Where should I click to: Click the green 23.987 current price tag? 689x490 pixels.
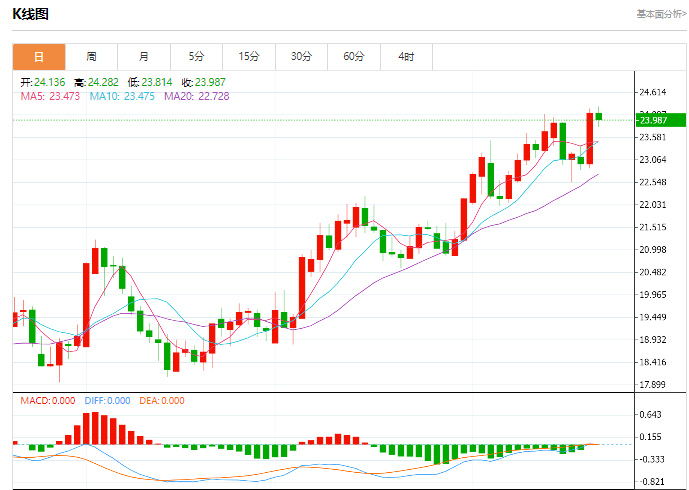(660, 120)
